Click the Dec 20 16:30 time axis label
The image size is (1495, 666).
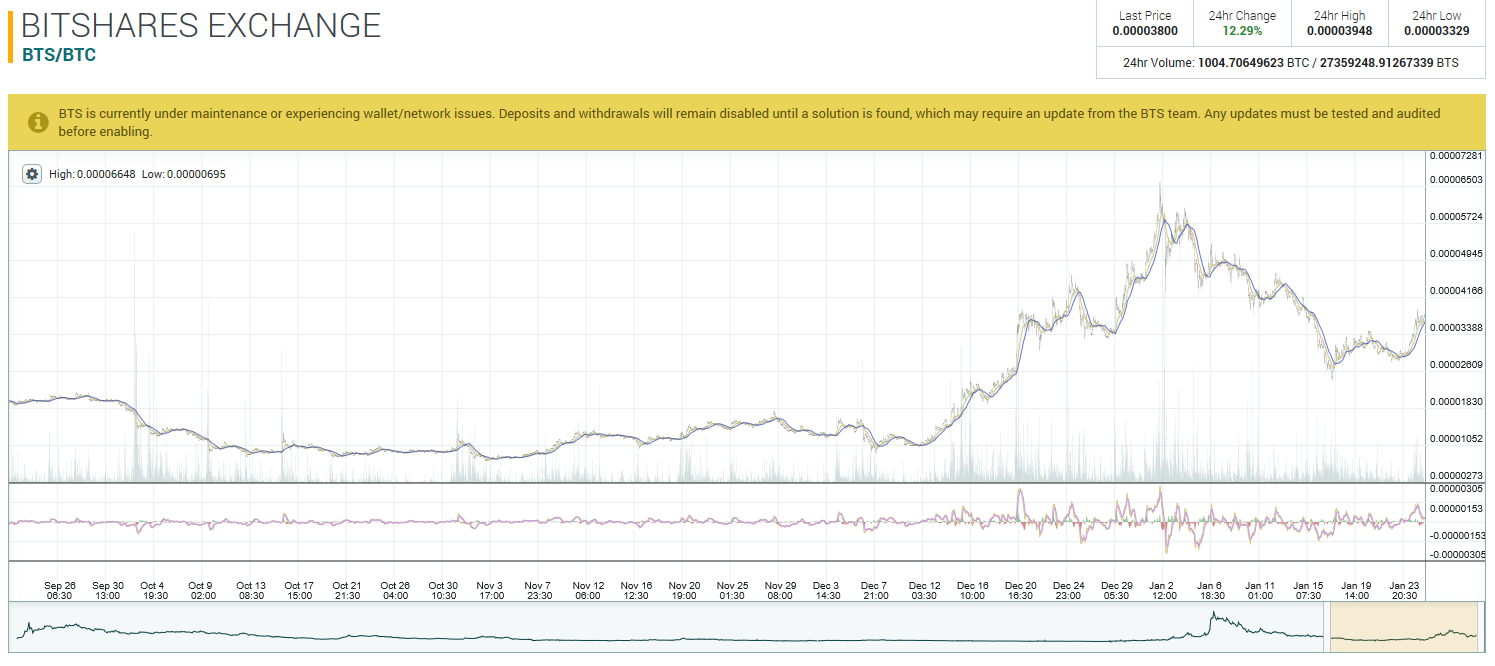[1021, 590]
